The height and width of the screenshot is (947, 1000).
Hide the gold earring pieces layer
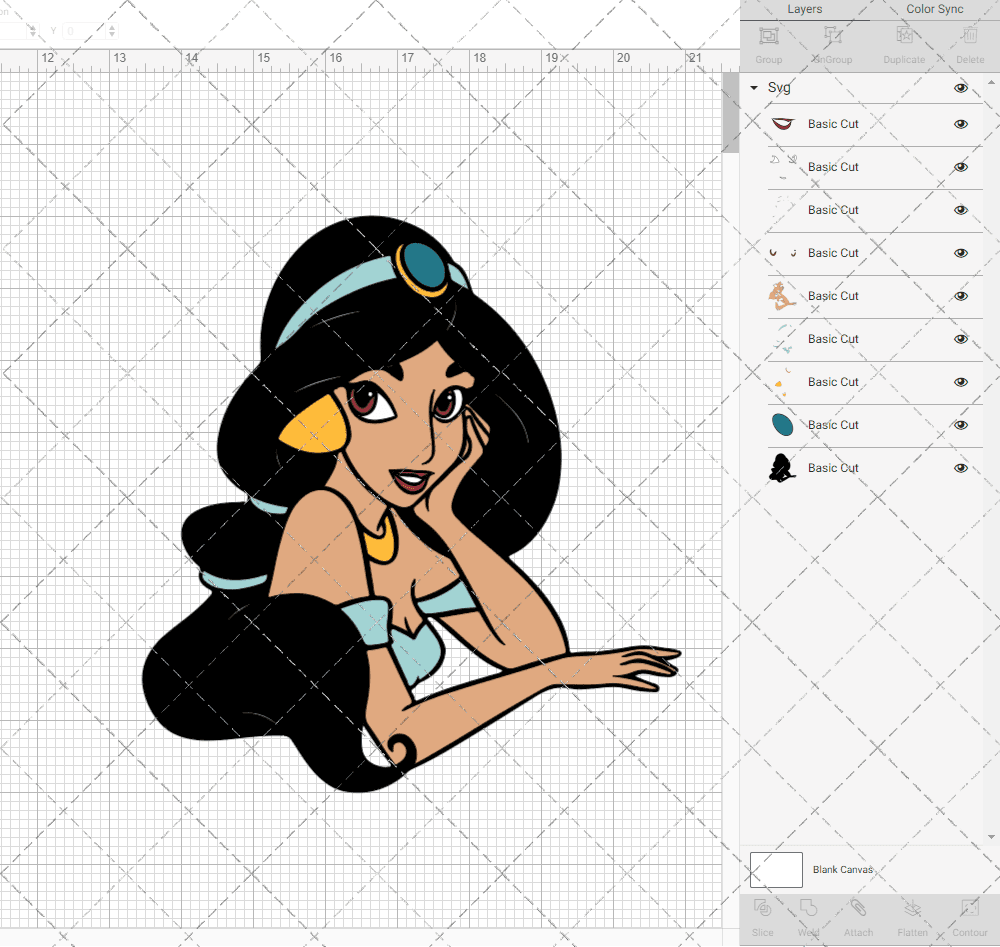961,382
